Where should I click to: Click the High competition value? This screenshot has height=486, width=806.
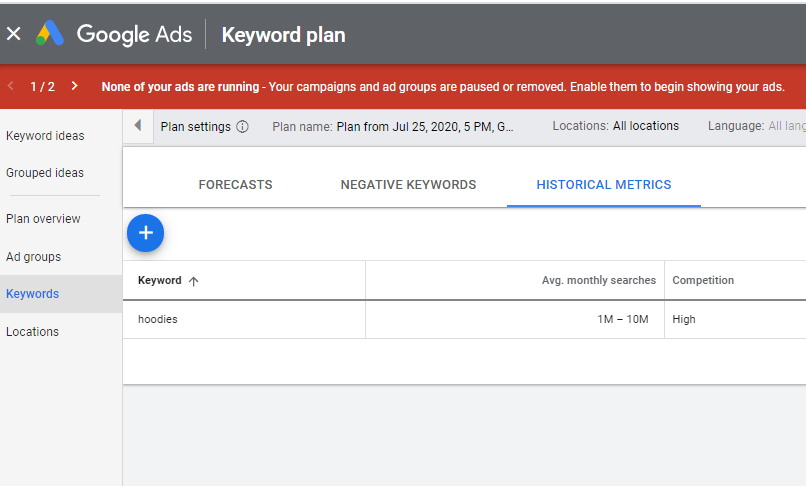(x=684, y=319)
